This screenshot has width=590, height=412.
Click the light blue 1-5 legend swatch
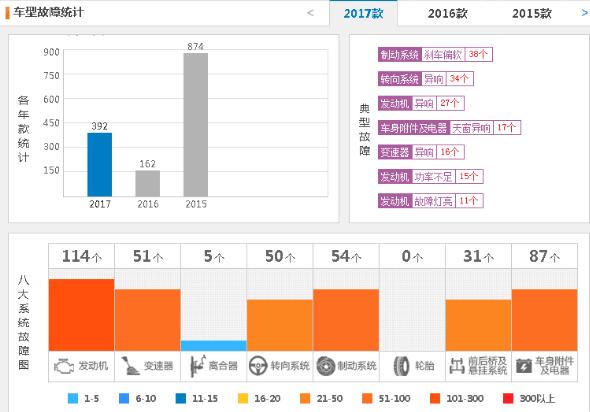coord(73,398)
